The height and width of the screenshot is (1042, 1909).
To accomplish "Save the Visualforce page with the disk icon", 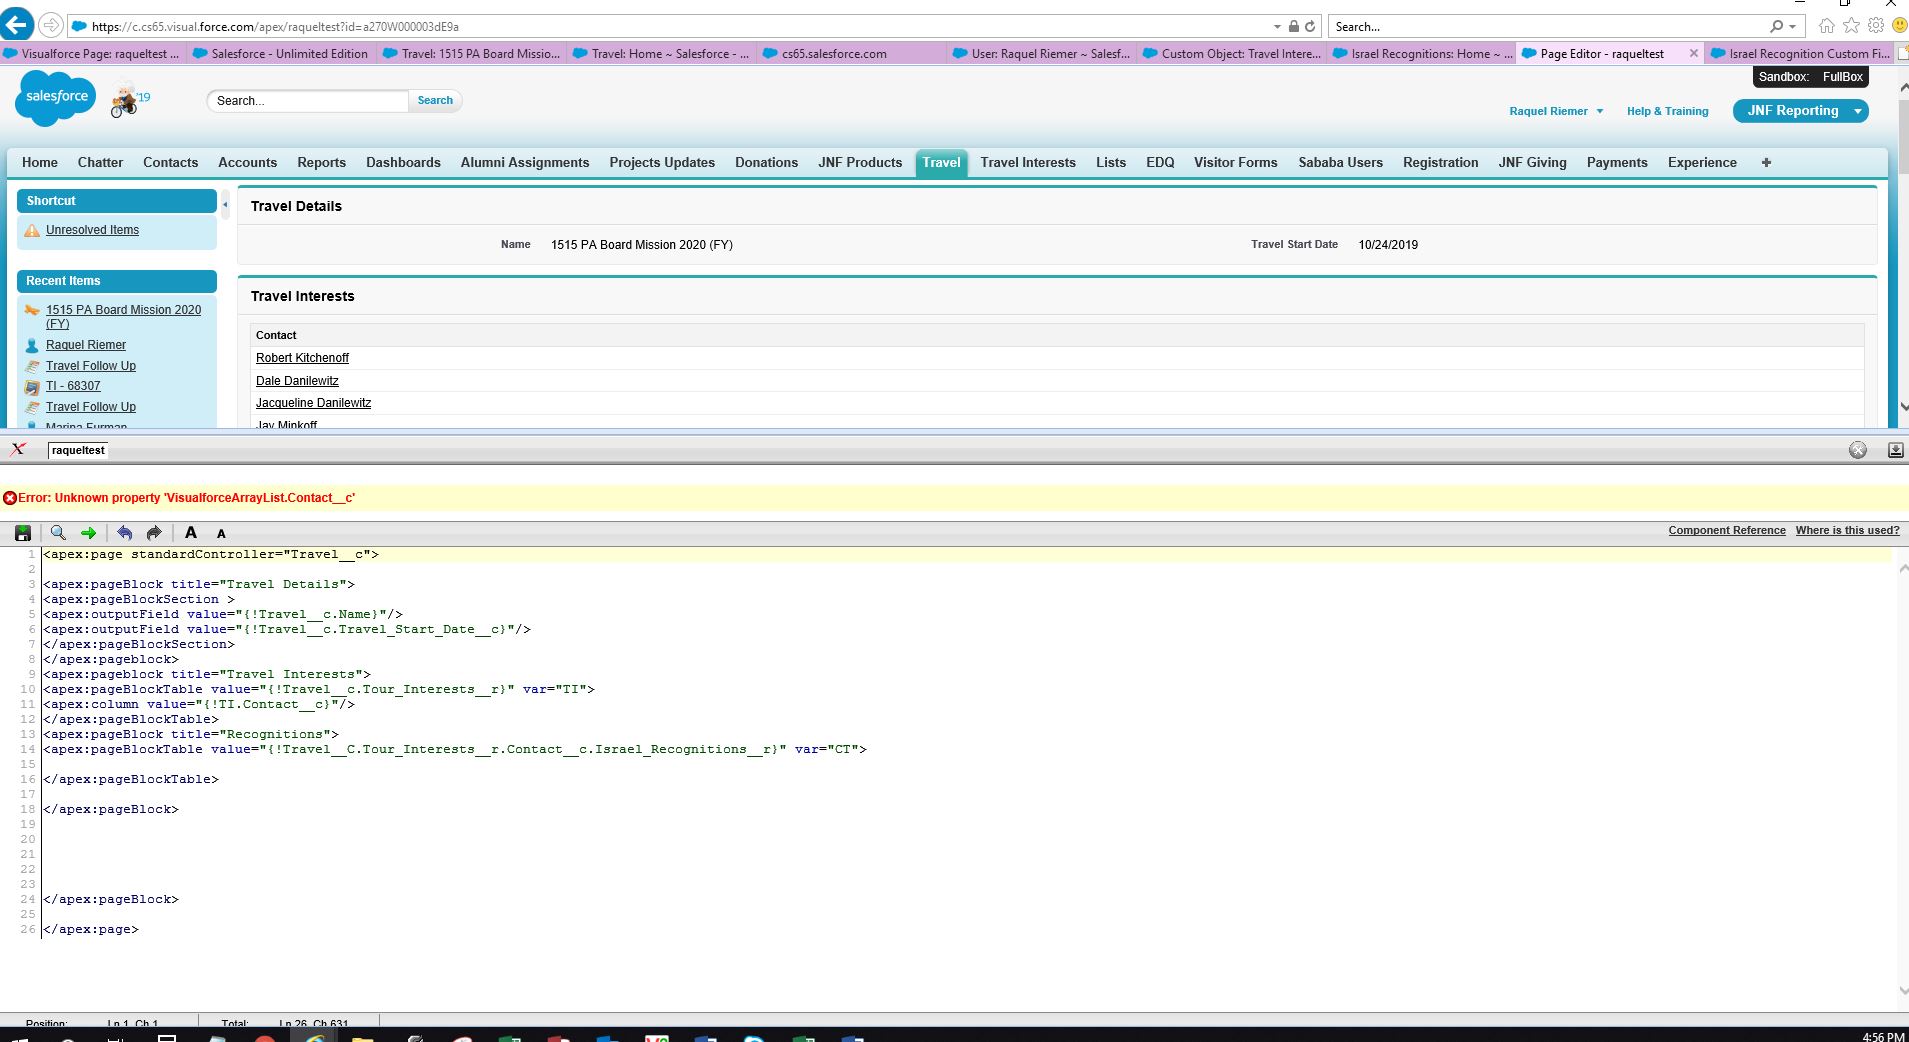I will [x=23, y=533].
